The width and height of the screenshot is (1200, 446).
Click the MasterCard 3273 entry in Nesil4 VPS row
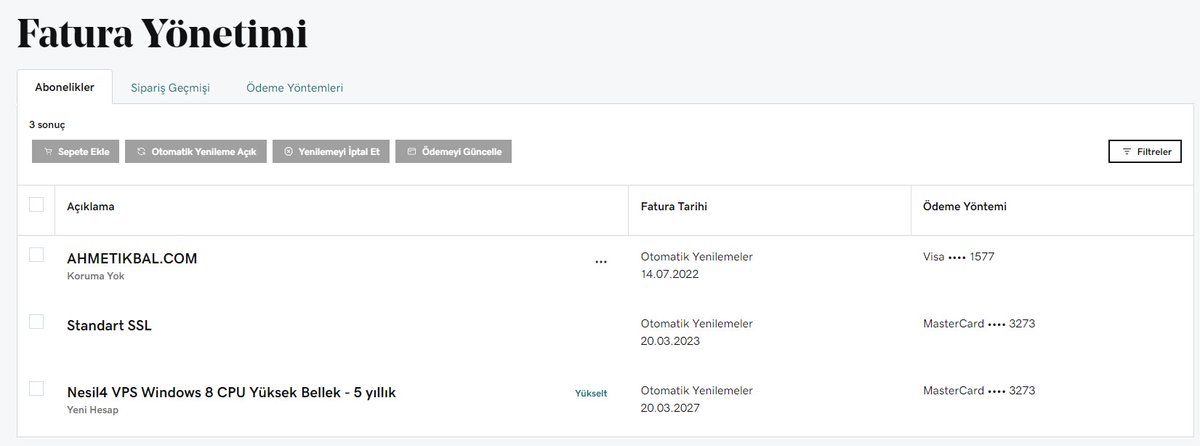978,391
